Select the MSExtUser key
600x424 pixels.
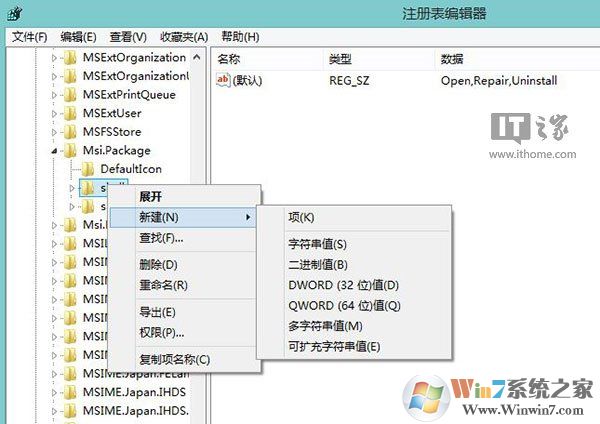pyautogui.click(x=112, y=114)
